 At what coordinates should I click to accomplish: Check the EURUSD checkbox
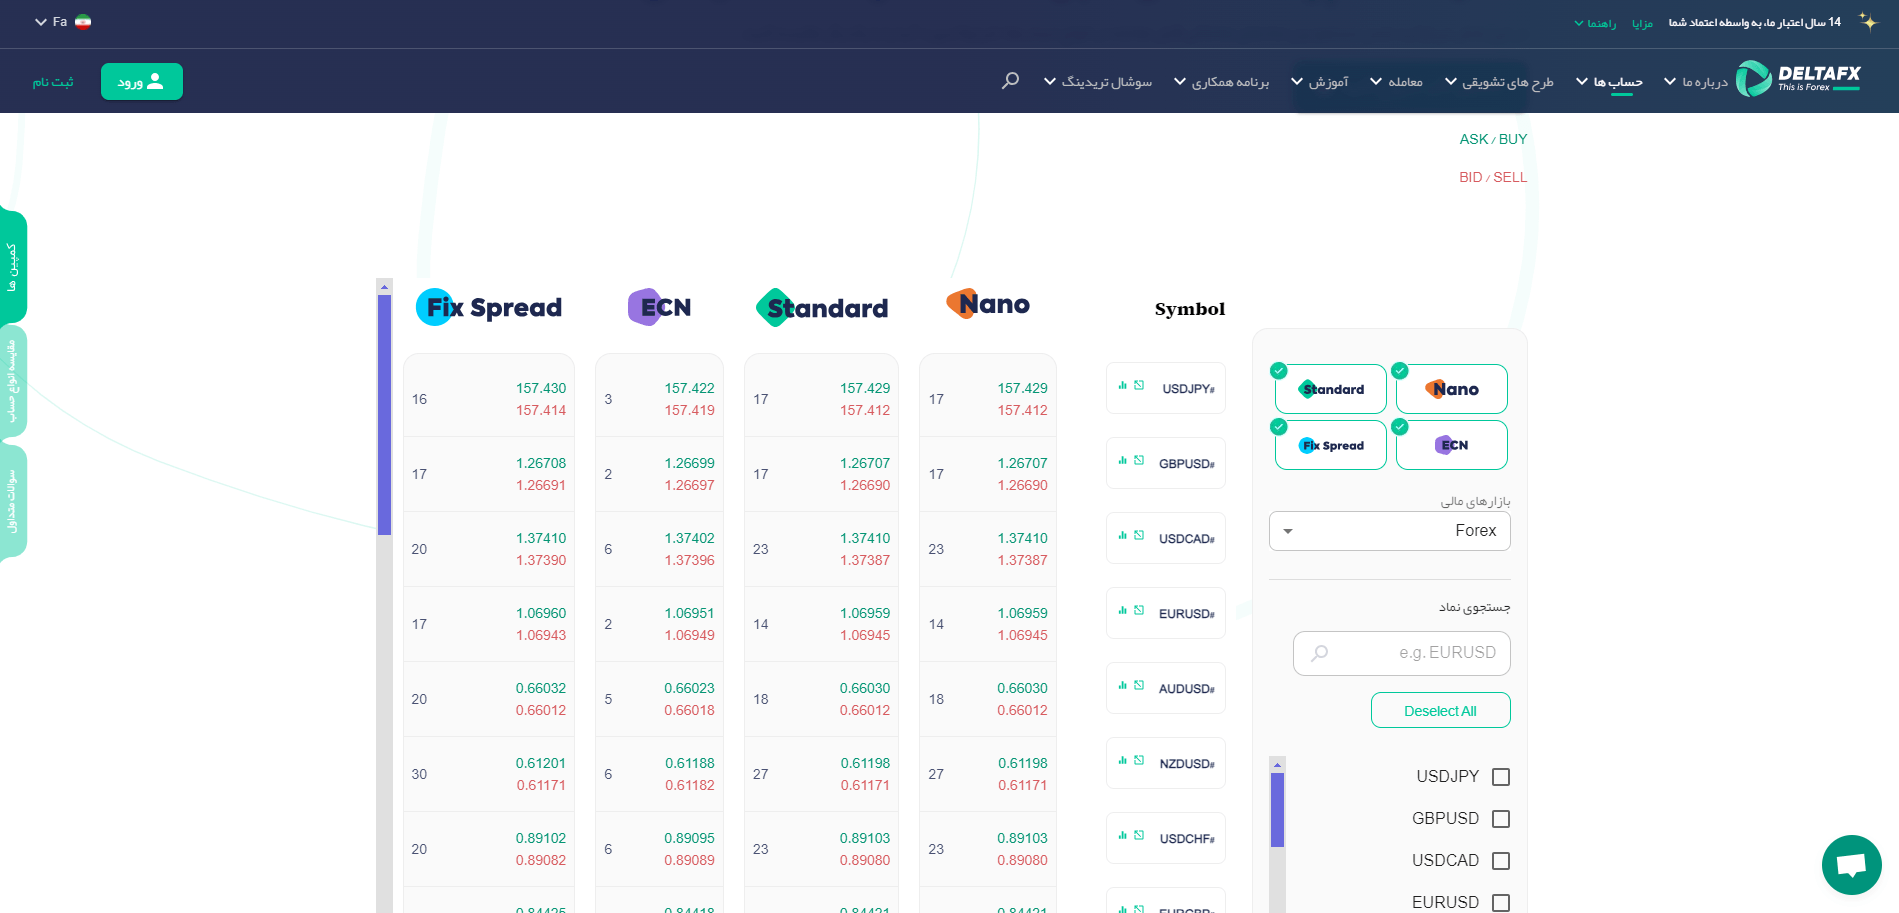pos(1501,903)
